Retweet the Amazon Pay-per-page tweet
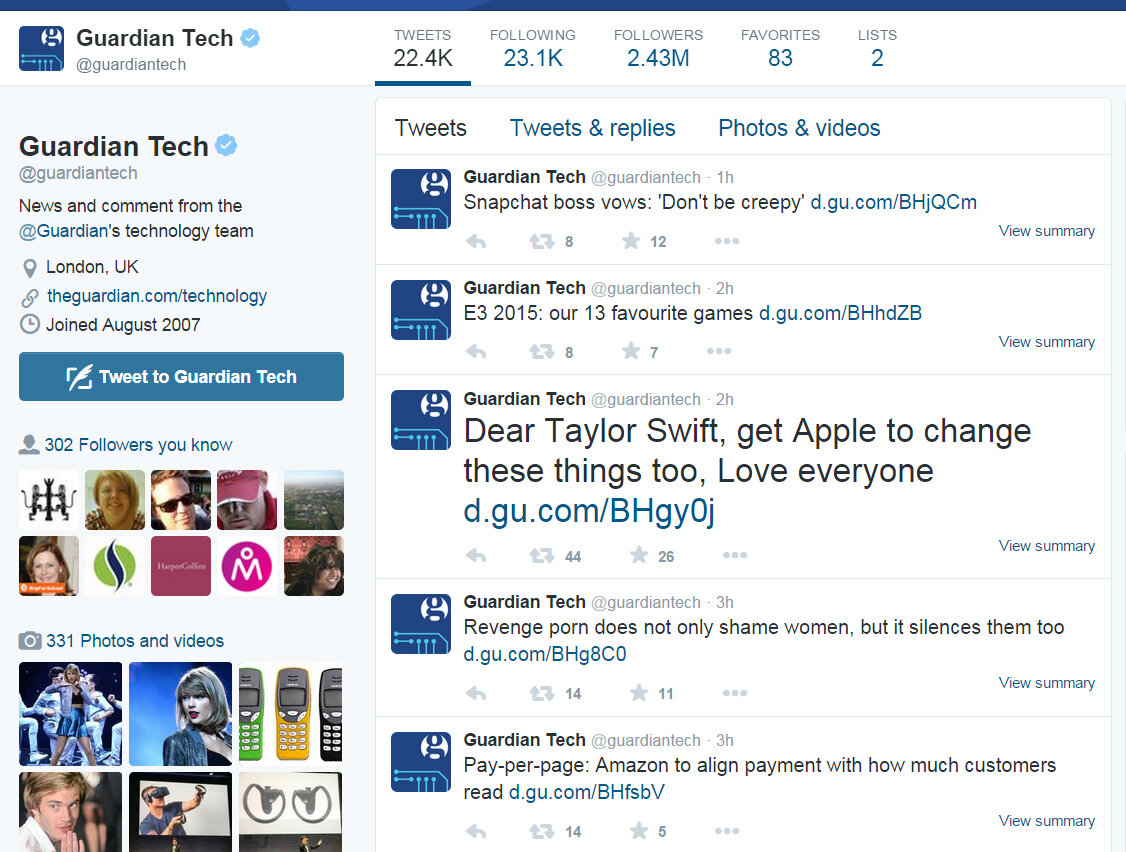This screenshot has height=852, width=1126. [x=541, y=831]
